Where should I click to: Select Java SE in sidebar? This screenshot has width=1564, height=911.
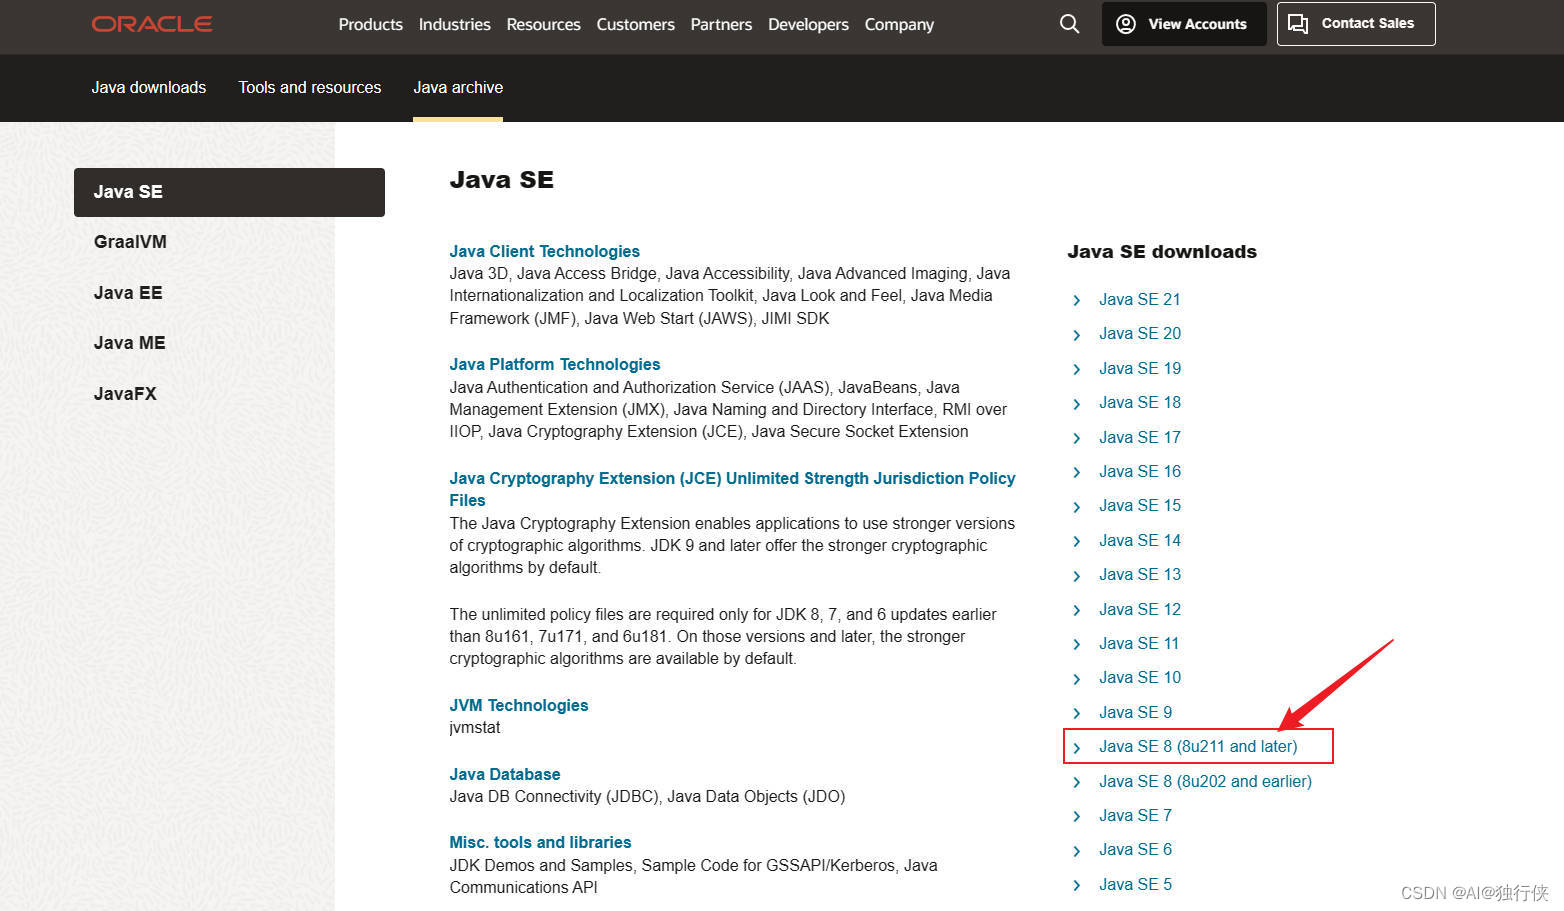click(229, 192)
